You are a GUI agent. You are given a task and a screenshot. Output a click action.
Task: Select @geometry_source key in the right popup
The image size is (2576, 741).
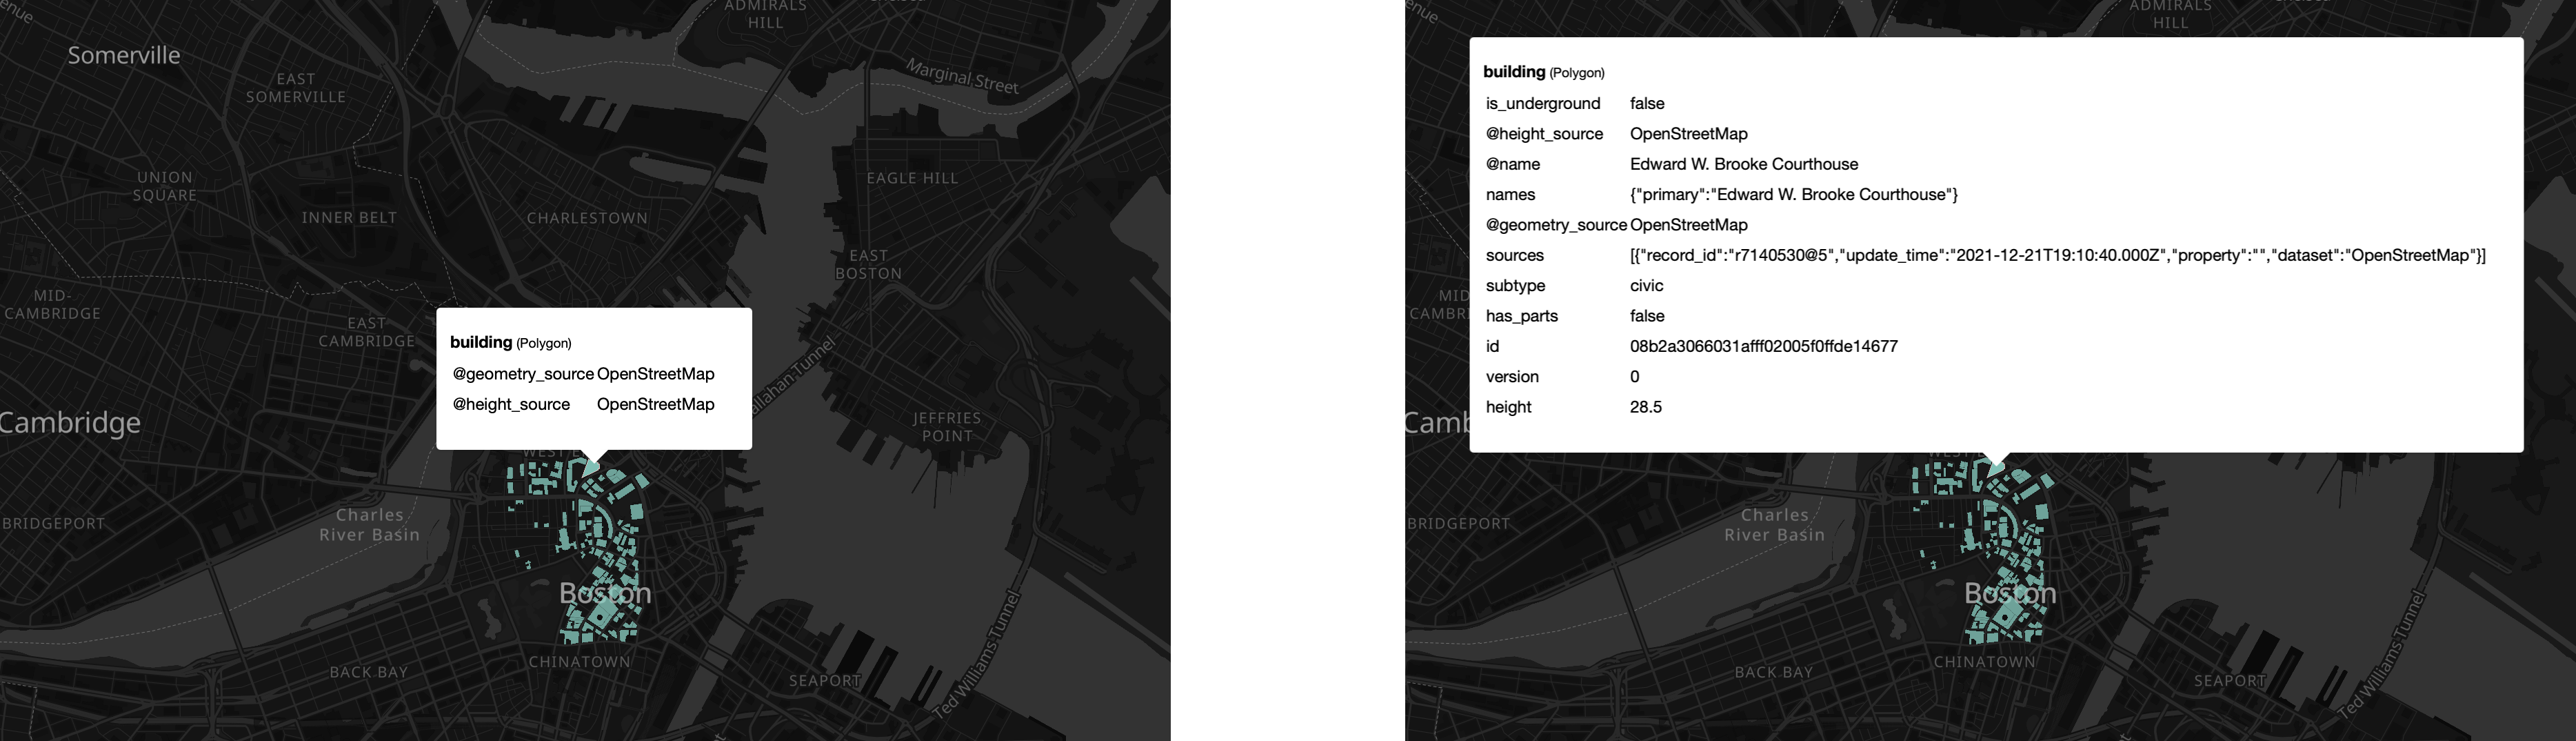[x=1556, y=225]
